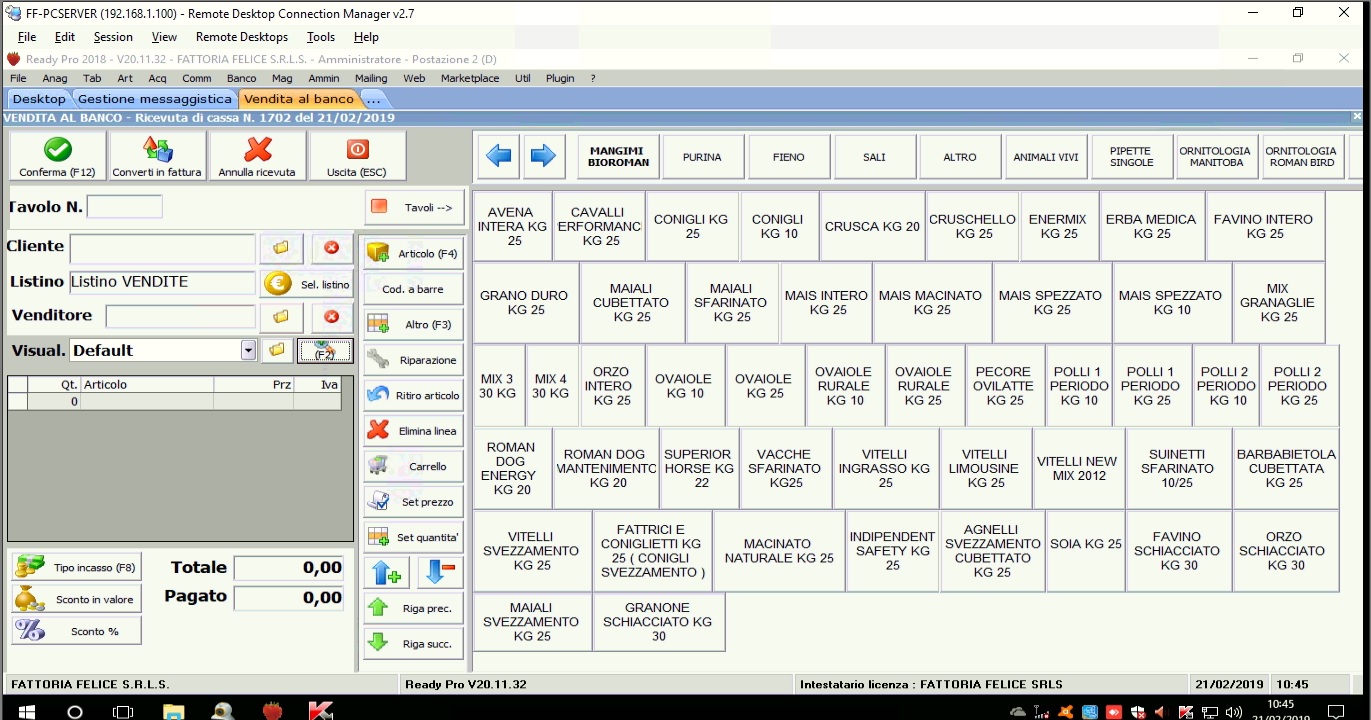The width and height of the screenshot is (1371, 720).
Task: Add VITELLI NEW MIX 2012 product
Action: coord(1078,468)
